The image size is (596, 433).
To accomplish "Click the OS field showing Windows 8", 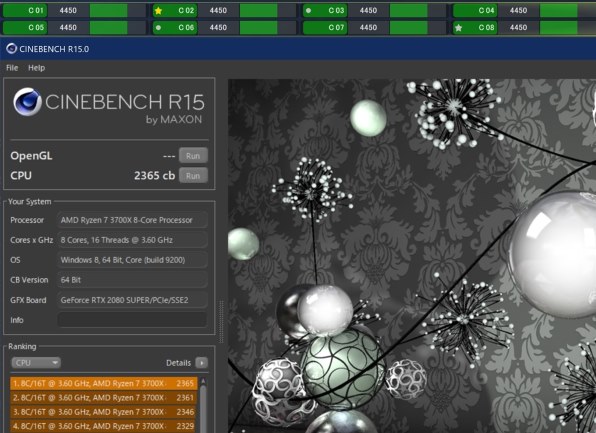I will coord(132,260).
